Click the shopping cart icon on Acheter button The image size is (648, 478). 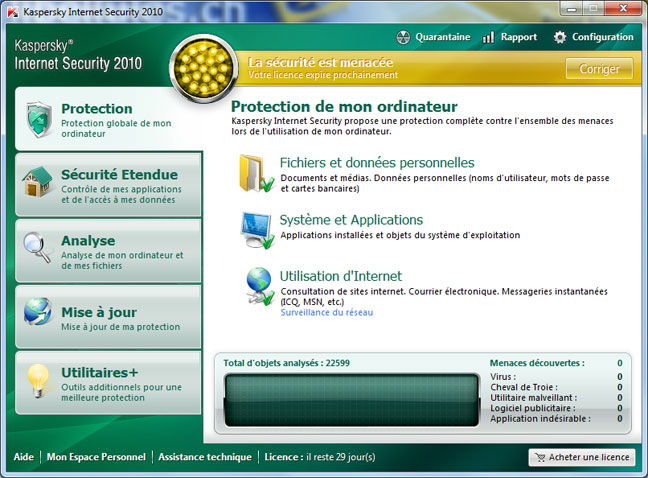[x=540, y=457]
